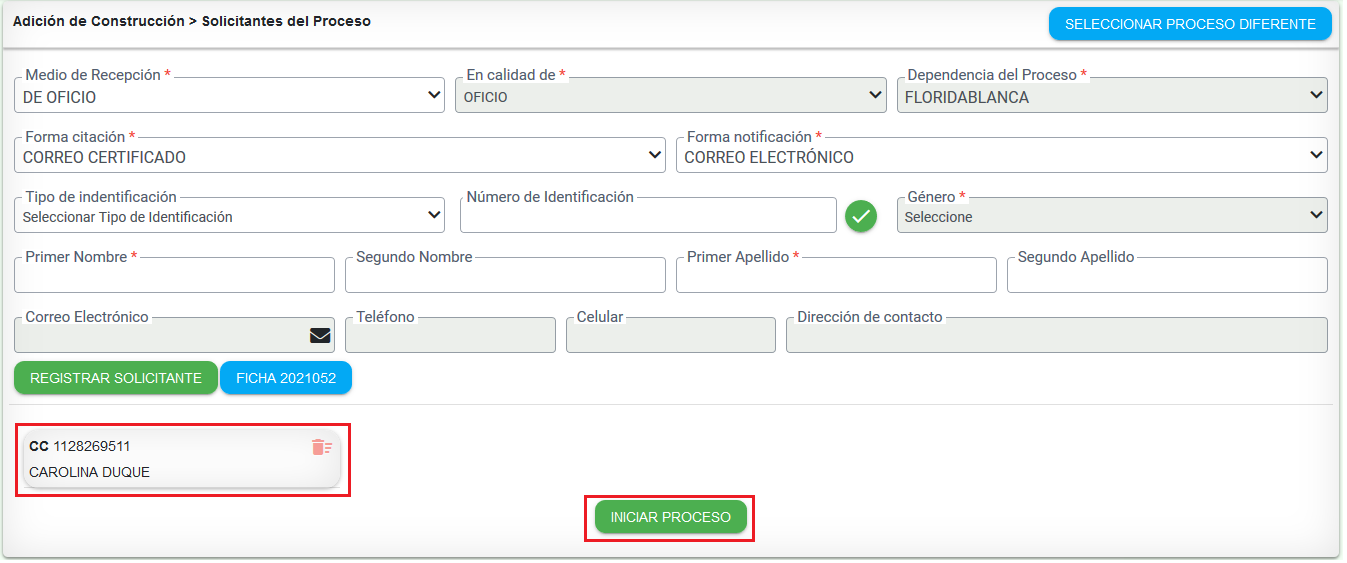
Task: Open Ficha 2021052 button
Action: (x=286, y=378)
